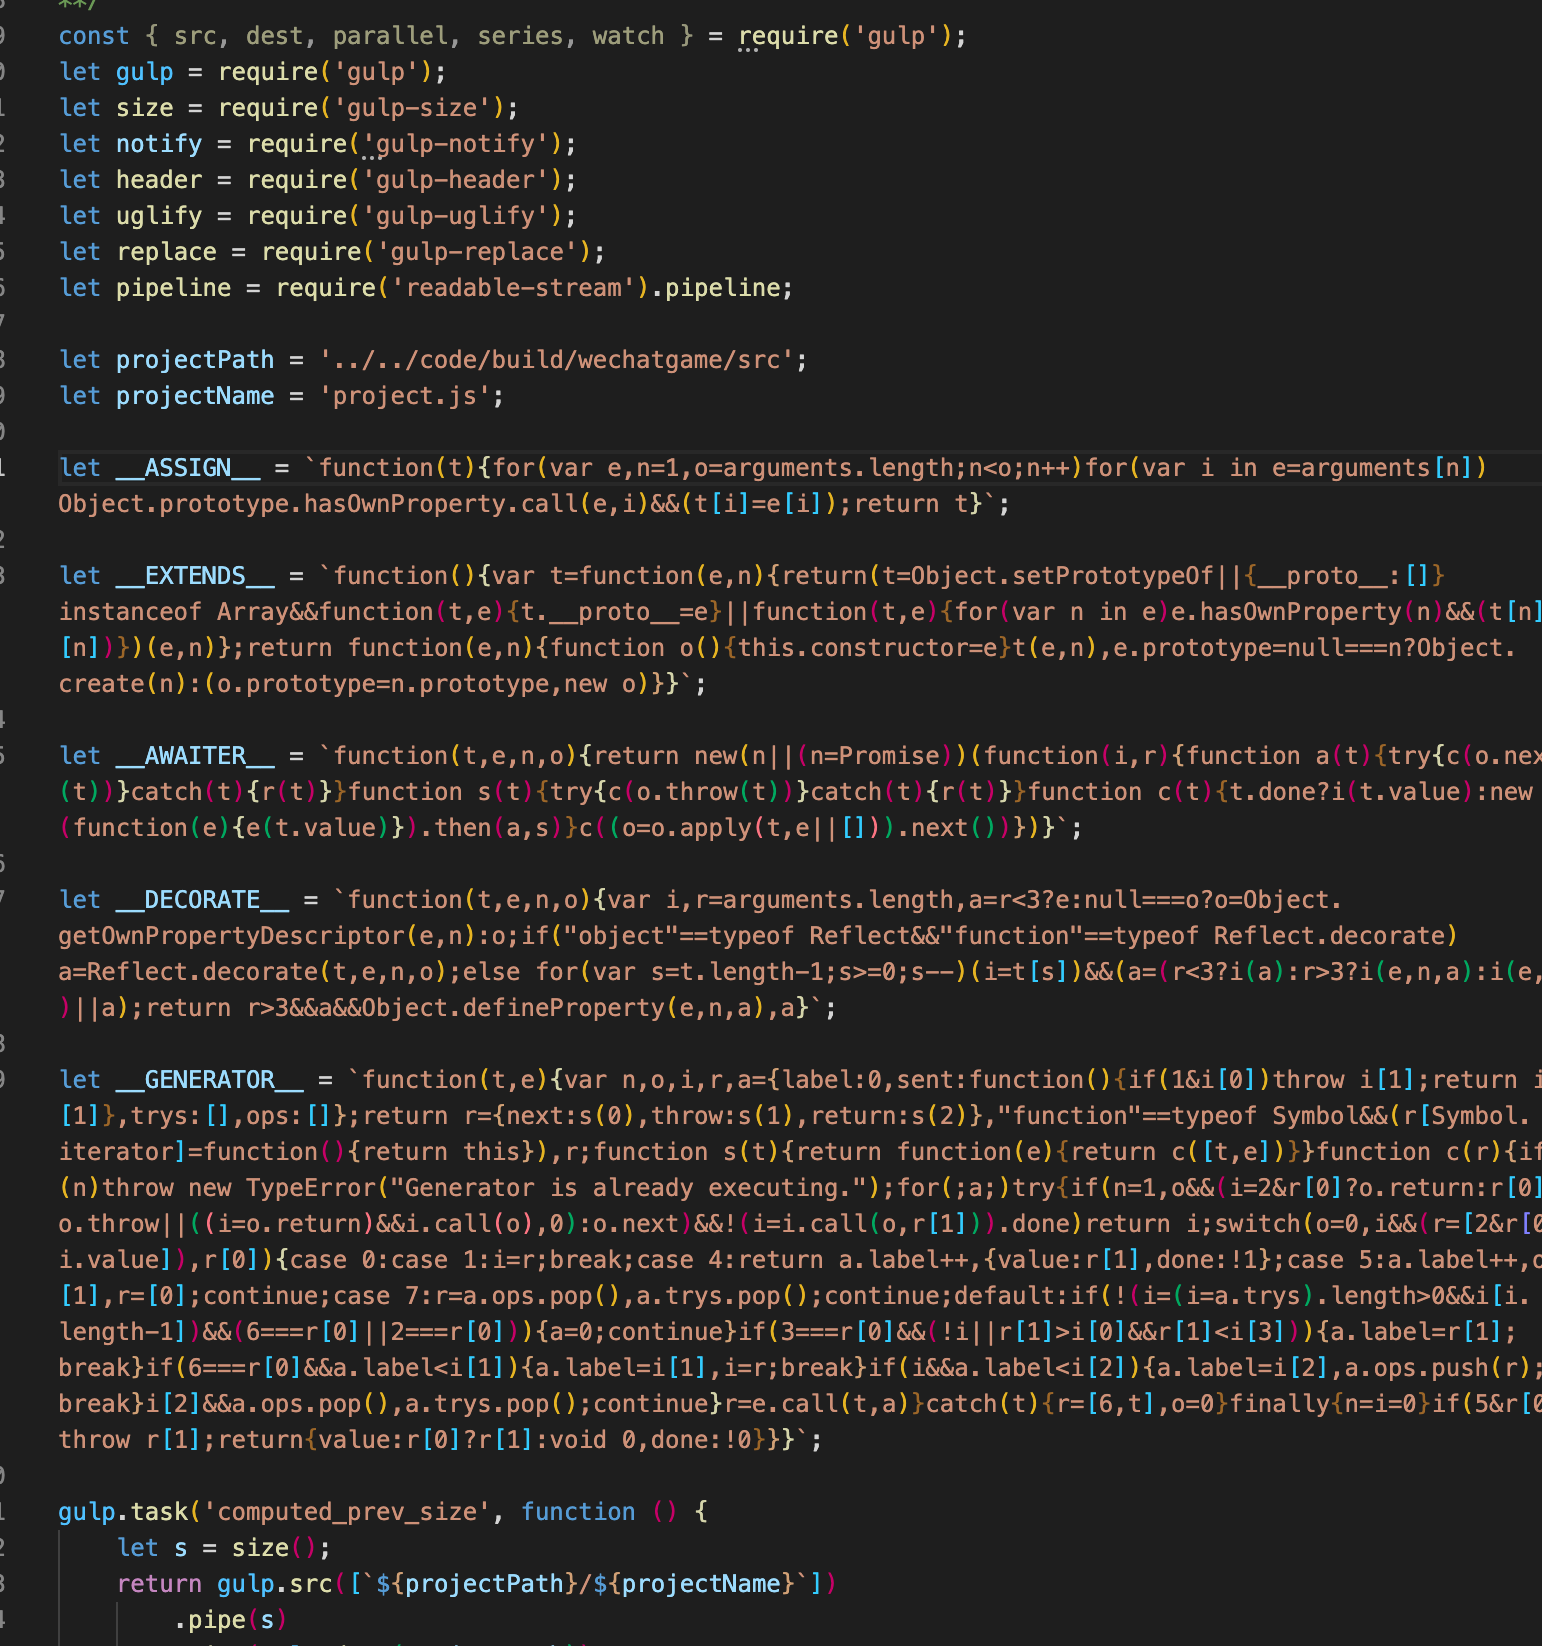Click the string 'gulp-size'

pyautogui.click(x=412, y=108)
